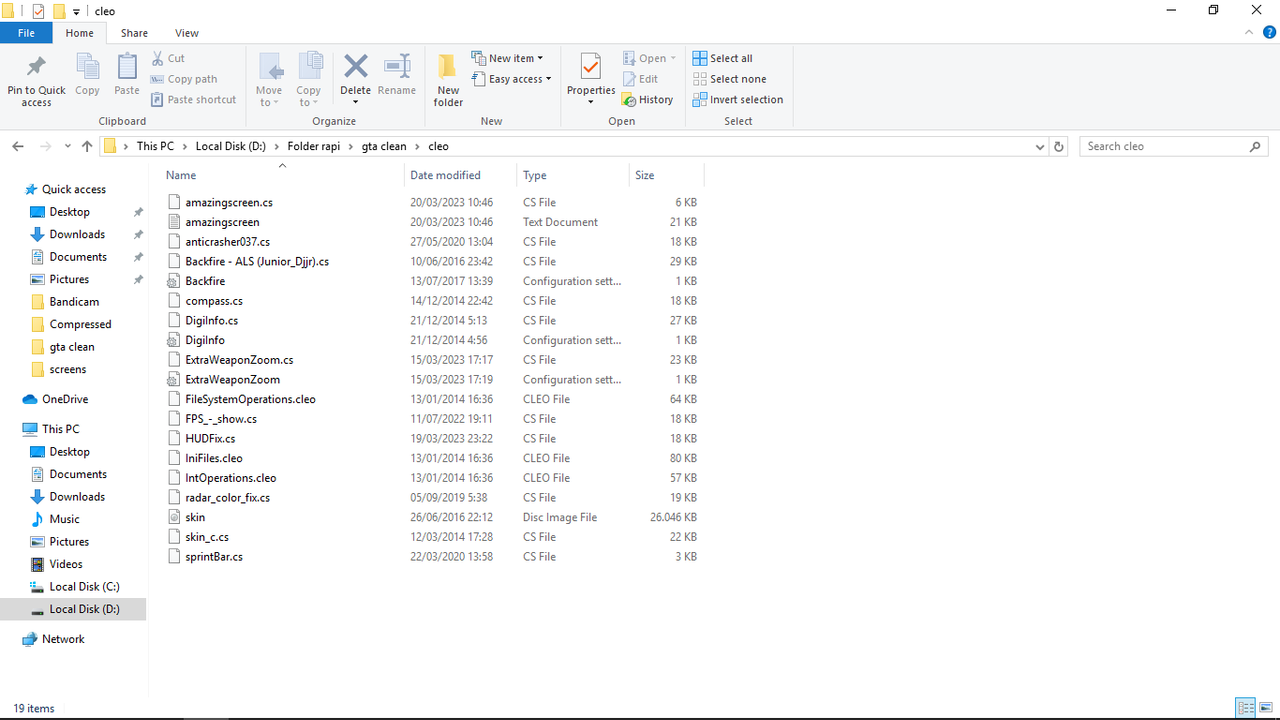
Task: Collapse the ribbon with the chevron
Action: pos(1248,33)
